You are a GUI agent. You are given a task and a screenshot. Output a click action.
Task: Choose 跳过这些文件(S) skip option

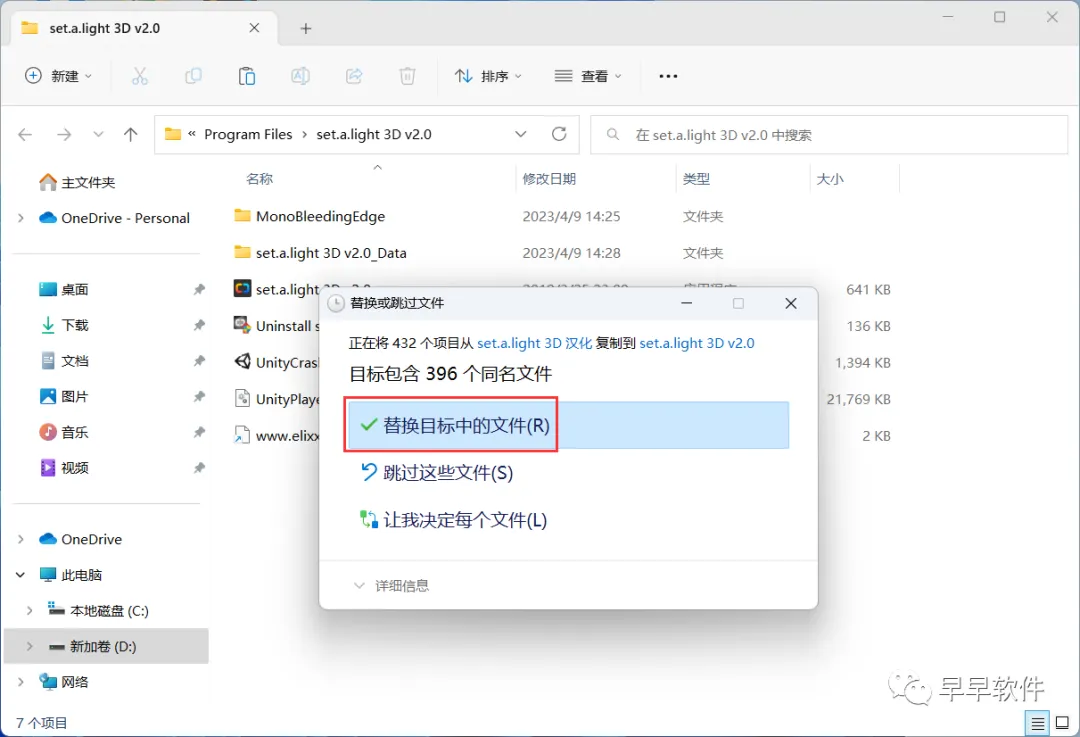pyautogui.click(x=437, y=473)
